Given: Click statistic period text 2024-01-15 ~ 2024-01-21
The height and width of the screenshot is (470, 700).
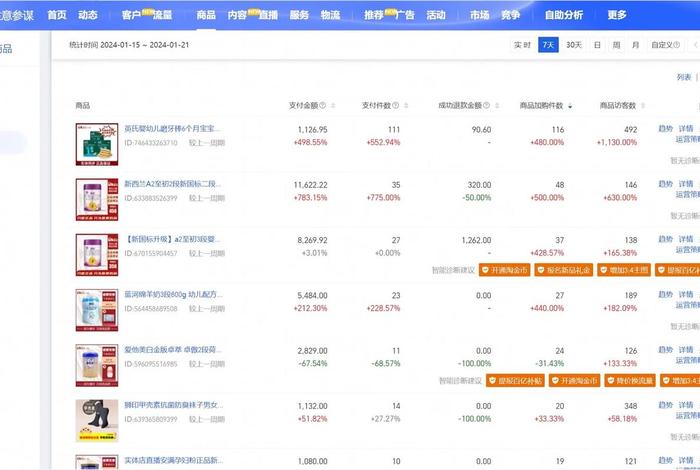Looking at the screenshot, I should [x=145, y=45].
